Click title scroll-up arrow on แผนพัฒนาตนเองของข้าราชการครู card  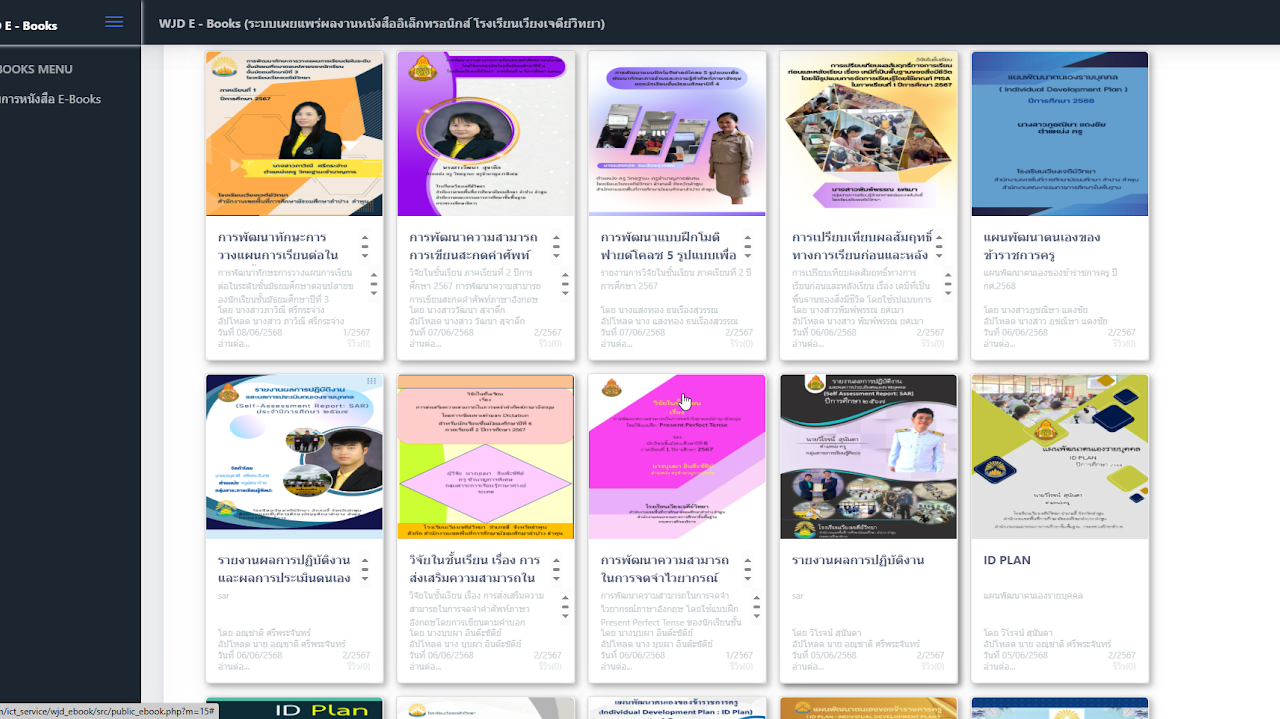(x=1130, y=239)
